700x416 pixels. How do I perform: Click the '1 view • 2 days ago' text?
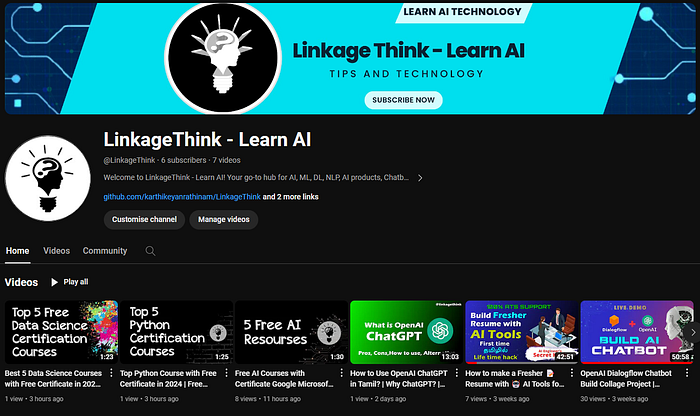[x=378, y=399]
